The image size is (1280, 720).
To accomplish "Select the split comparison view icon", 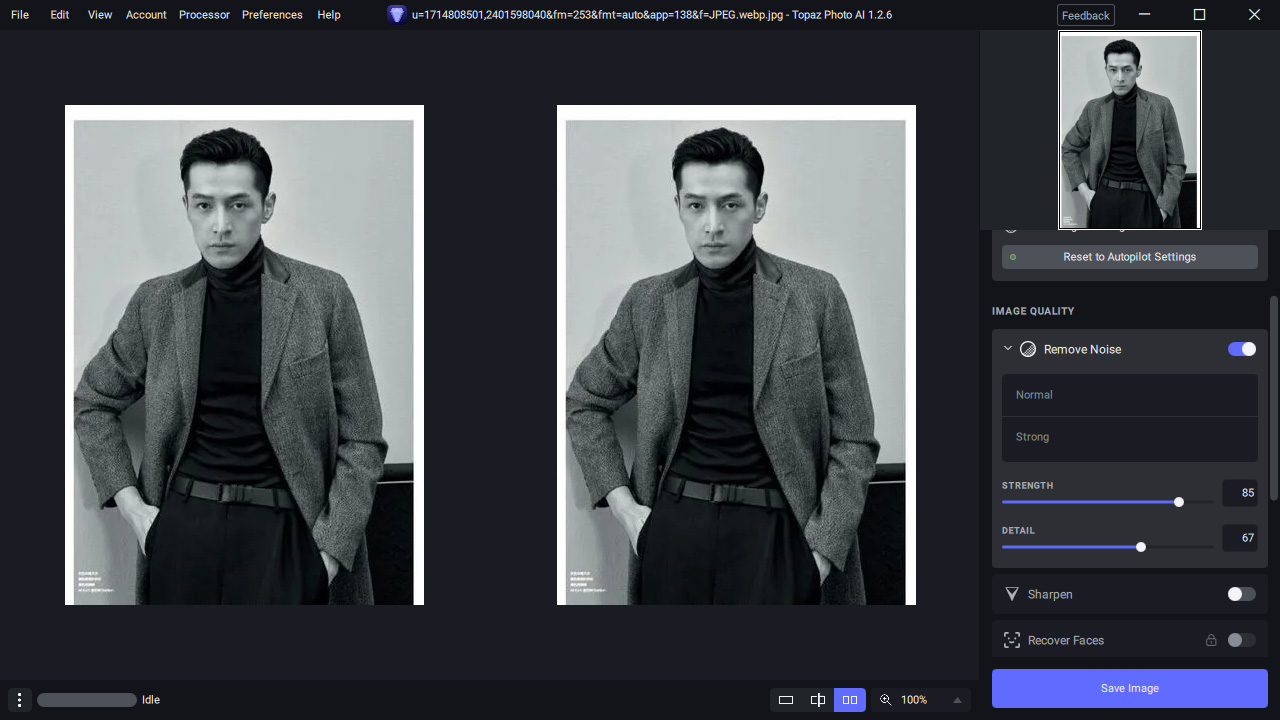I will tap(818, 700).
